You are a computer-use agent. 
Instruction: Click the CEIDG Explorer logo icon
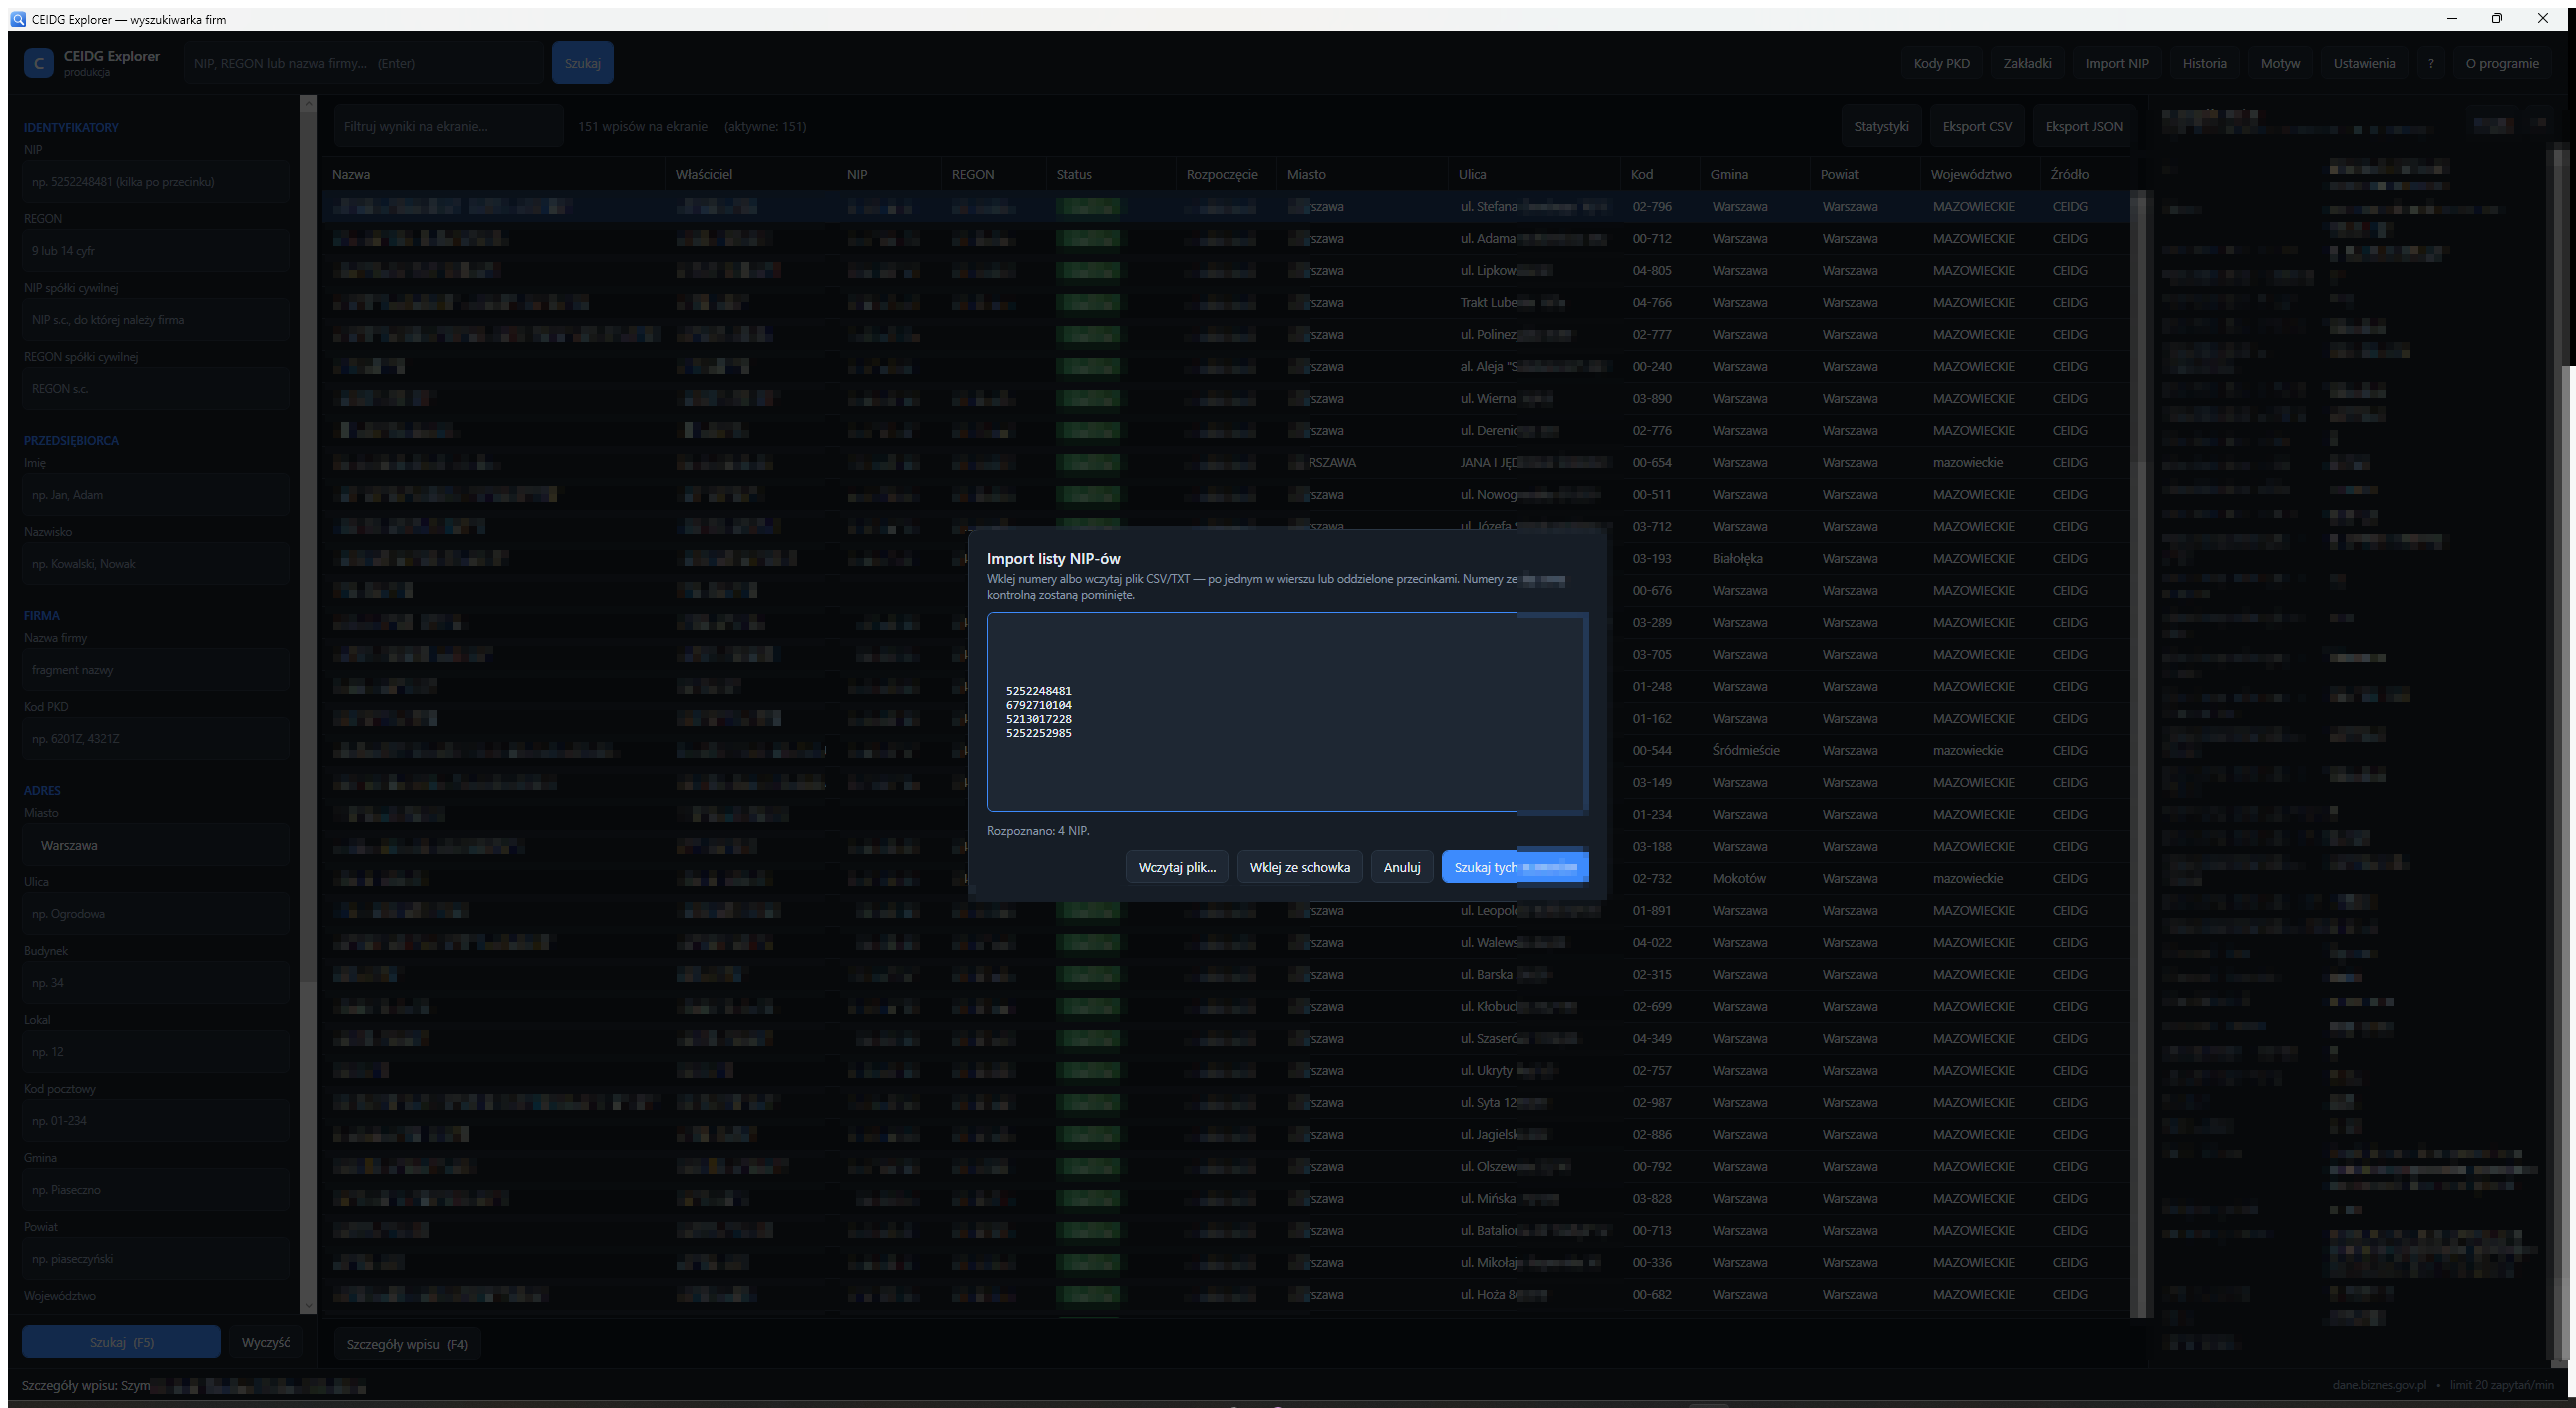click(x=38, y=63)
